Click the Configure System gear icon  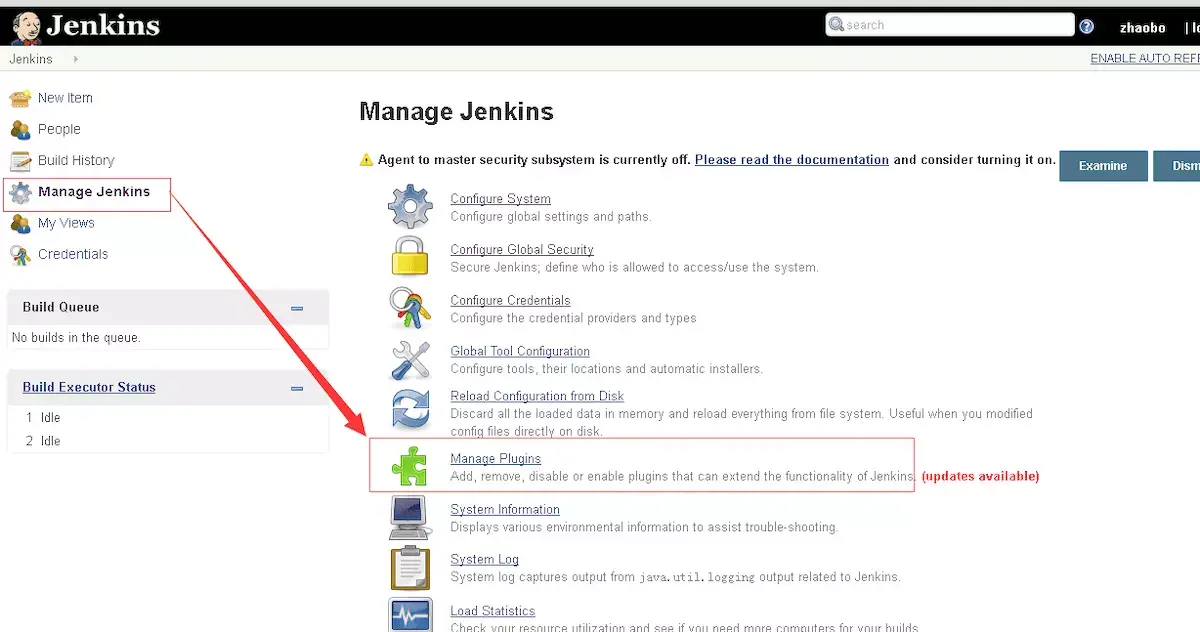[410, 207]
